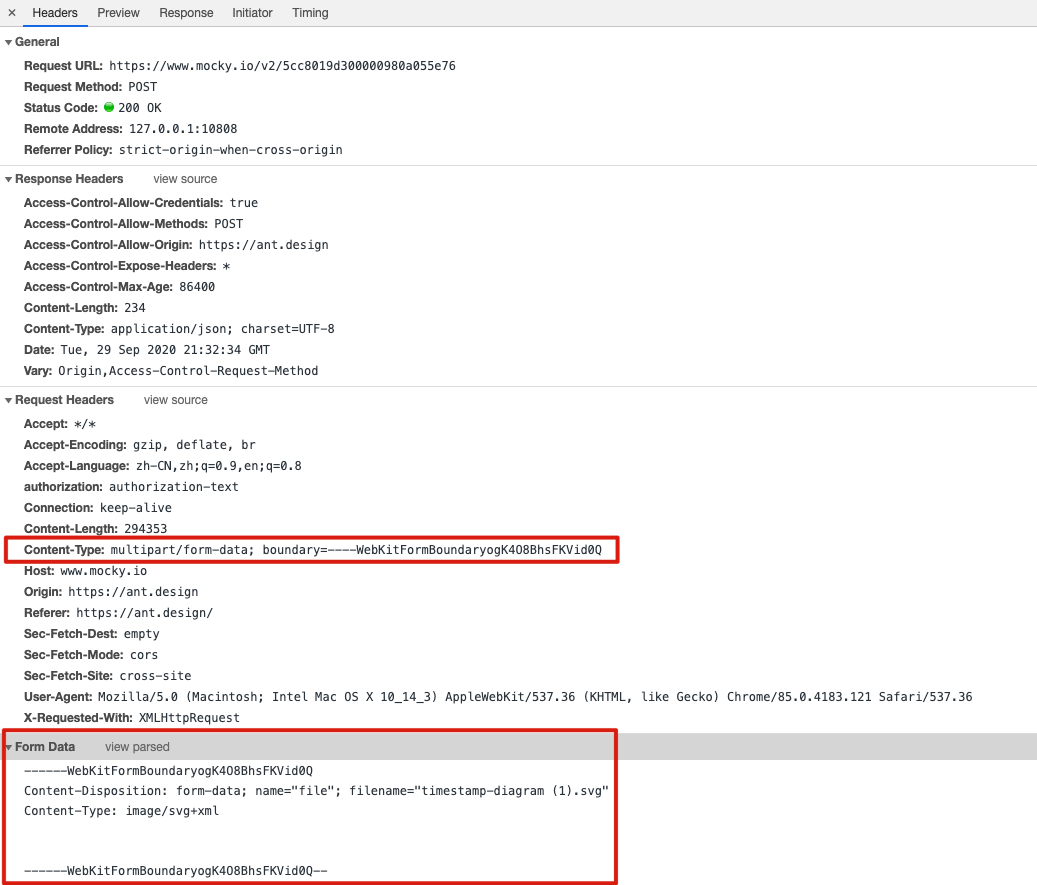Collapse the Request Headers section

point(9,400)
